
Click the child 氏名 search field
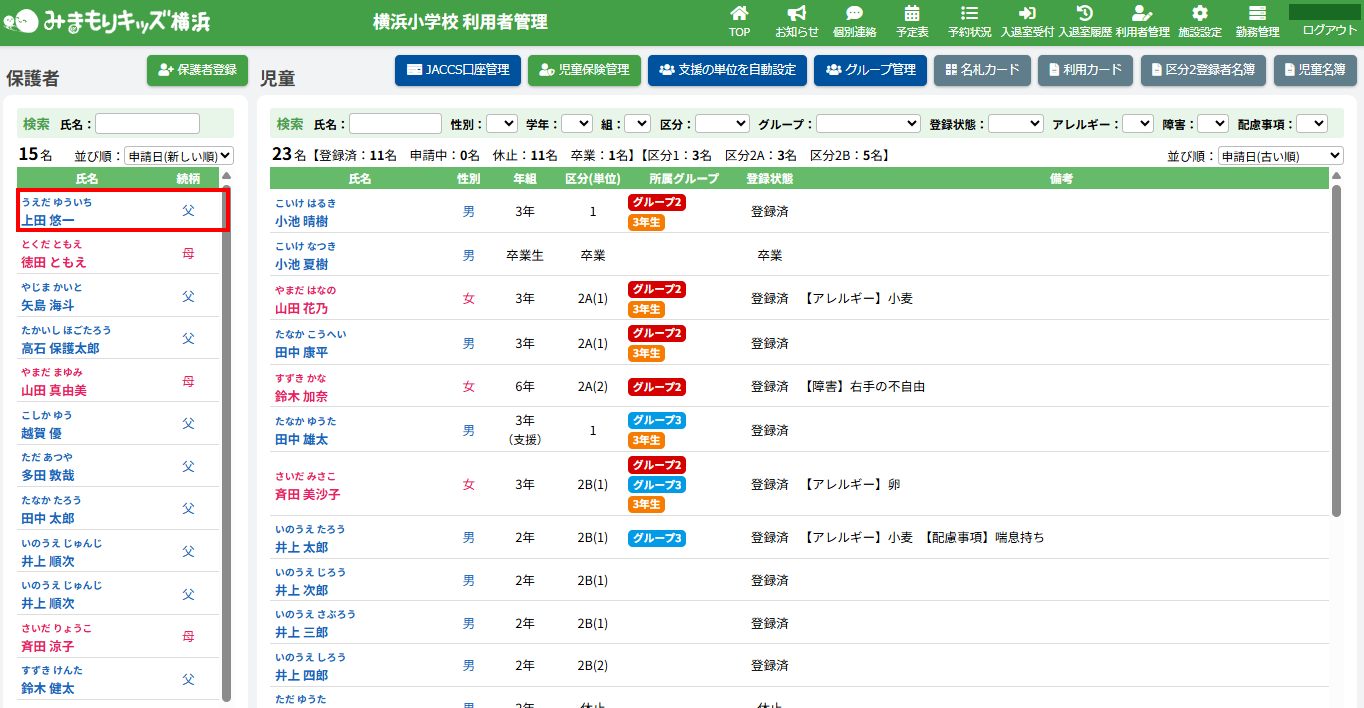coord(395,124)
